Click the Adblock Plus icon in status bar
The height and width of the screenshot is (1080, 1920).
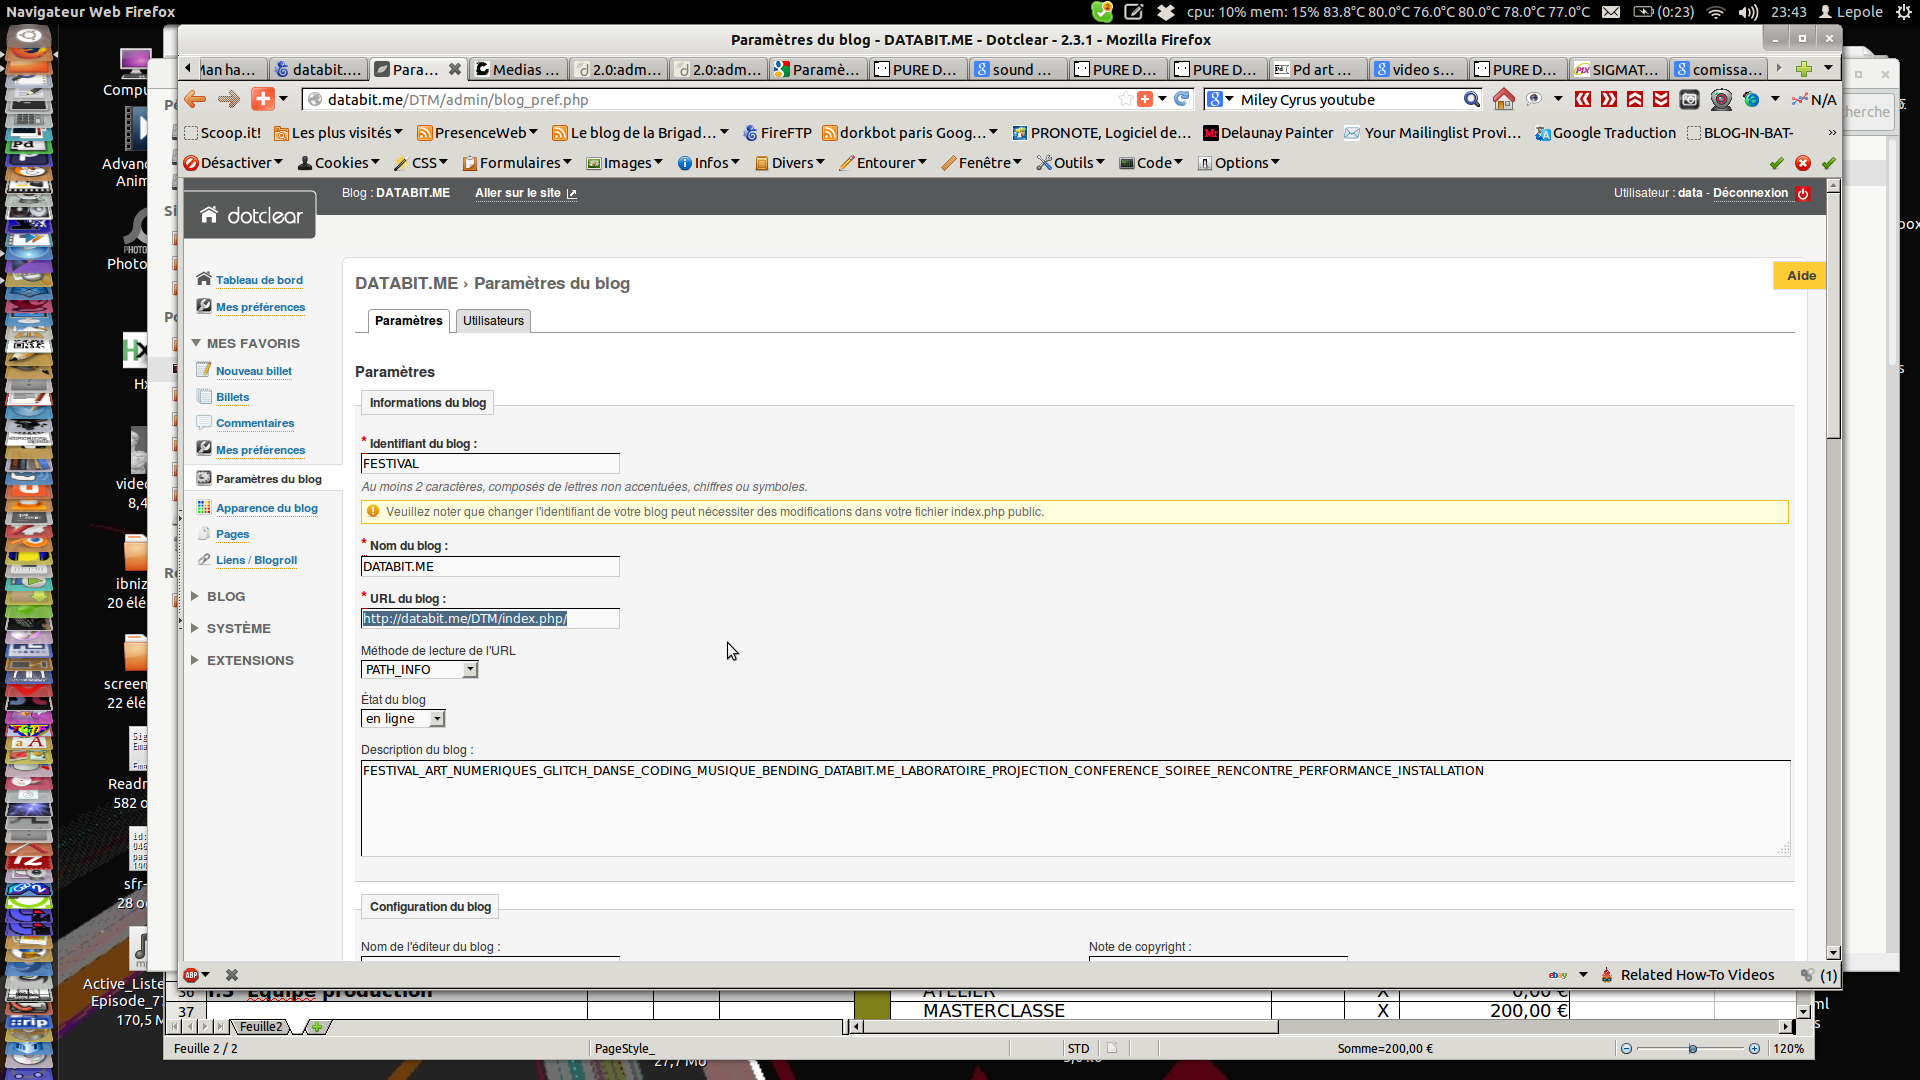pos(191,975)
